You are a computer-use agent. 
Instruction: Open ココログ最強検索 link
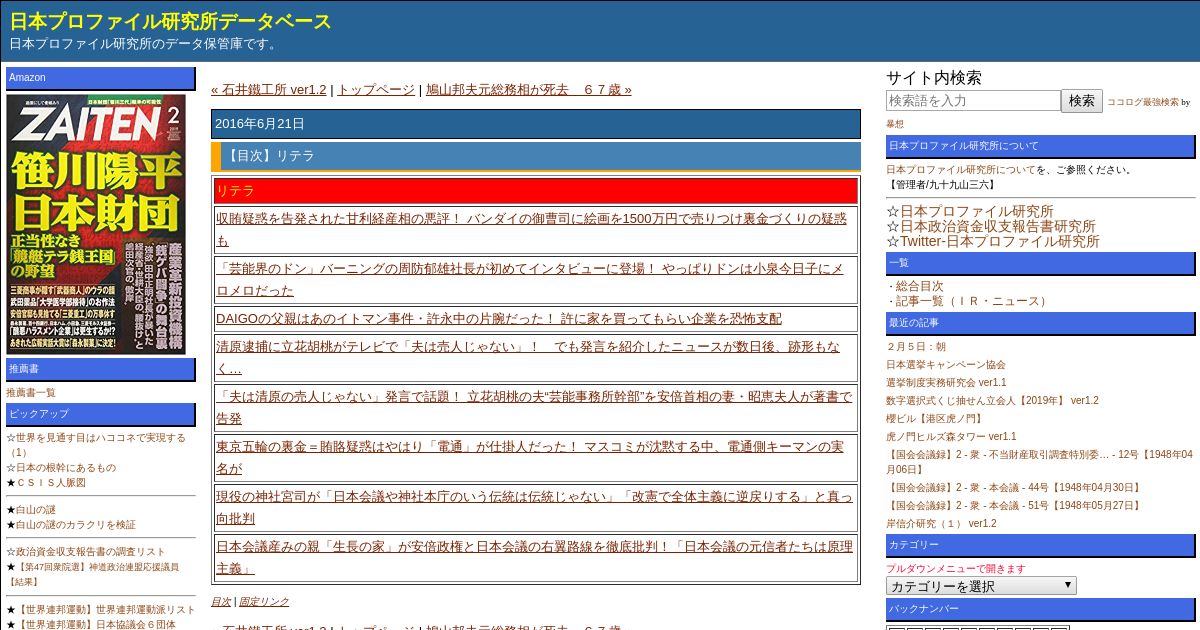click(x=1143, y=102)
